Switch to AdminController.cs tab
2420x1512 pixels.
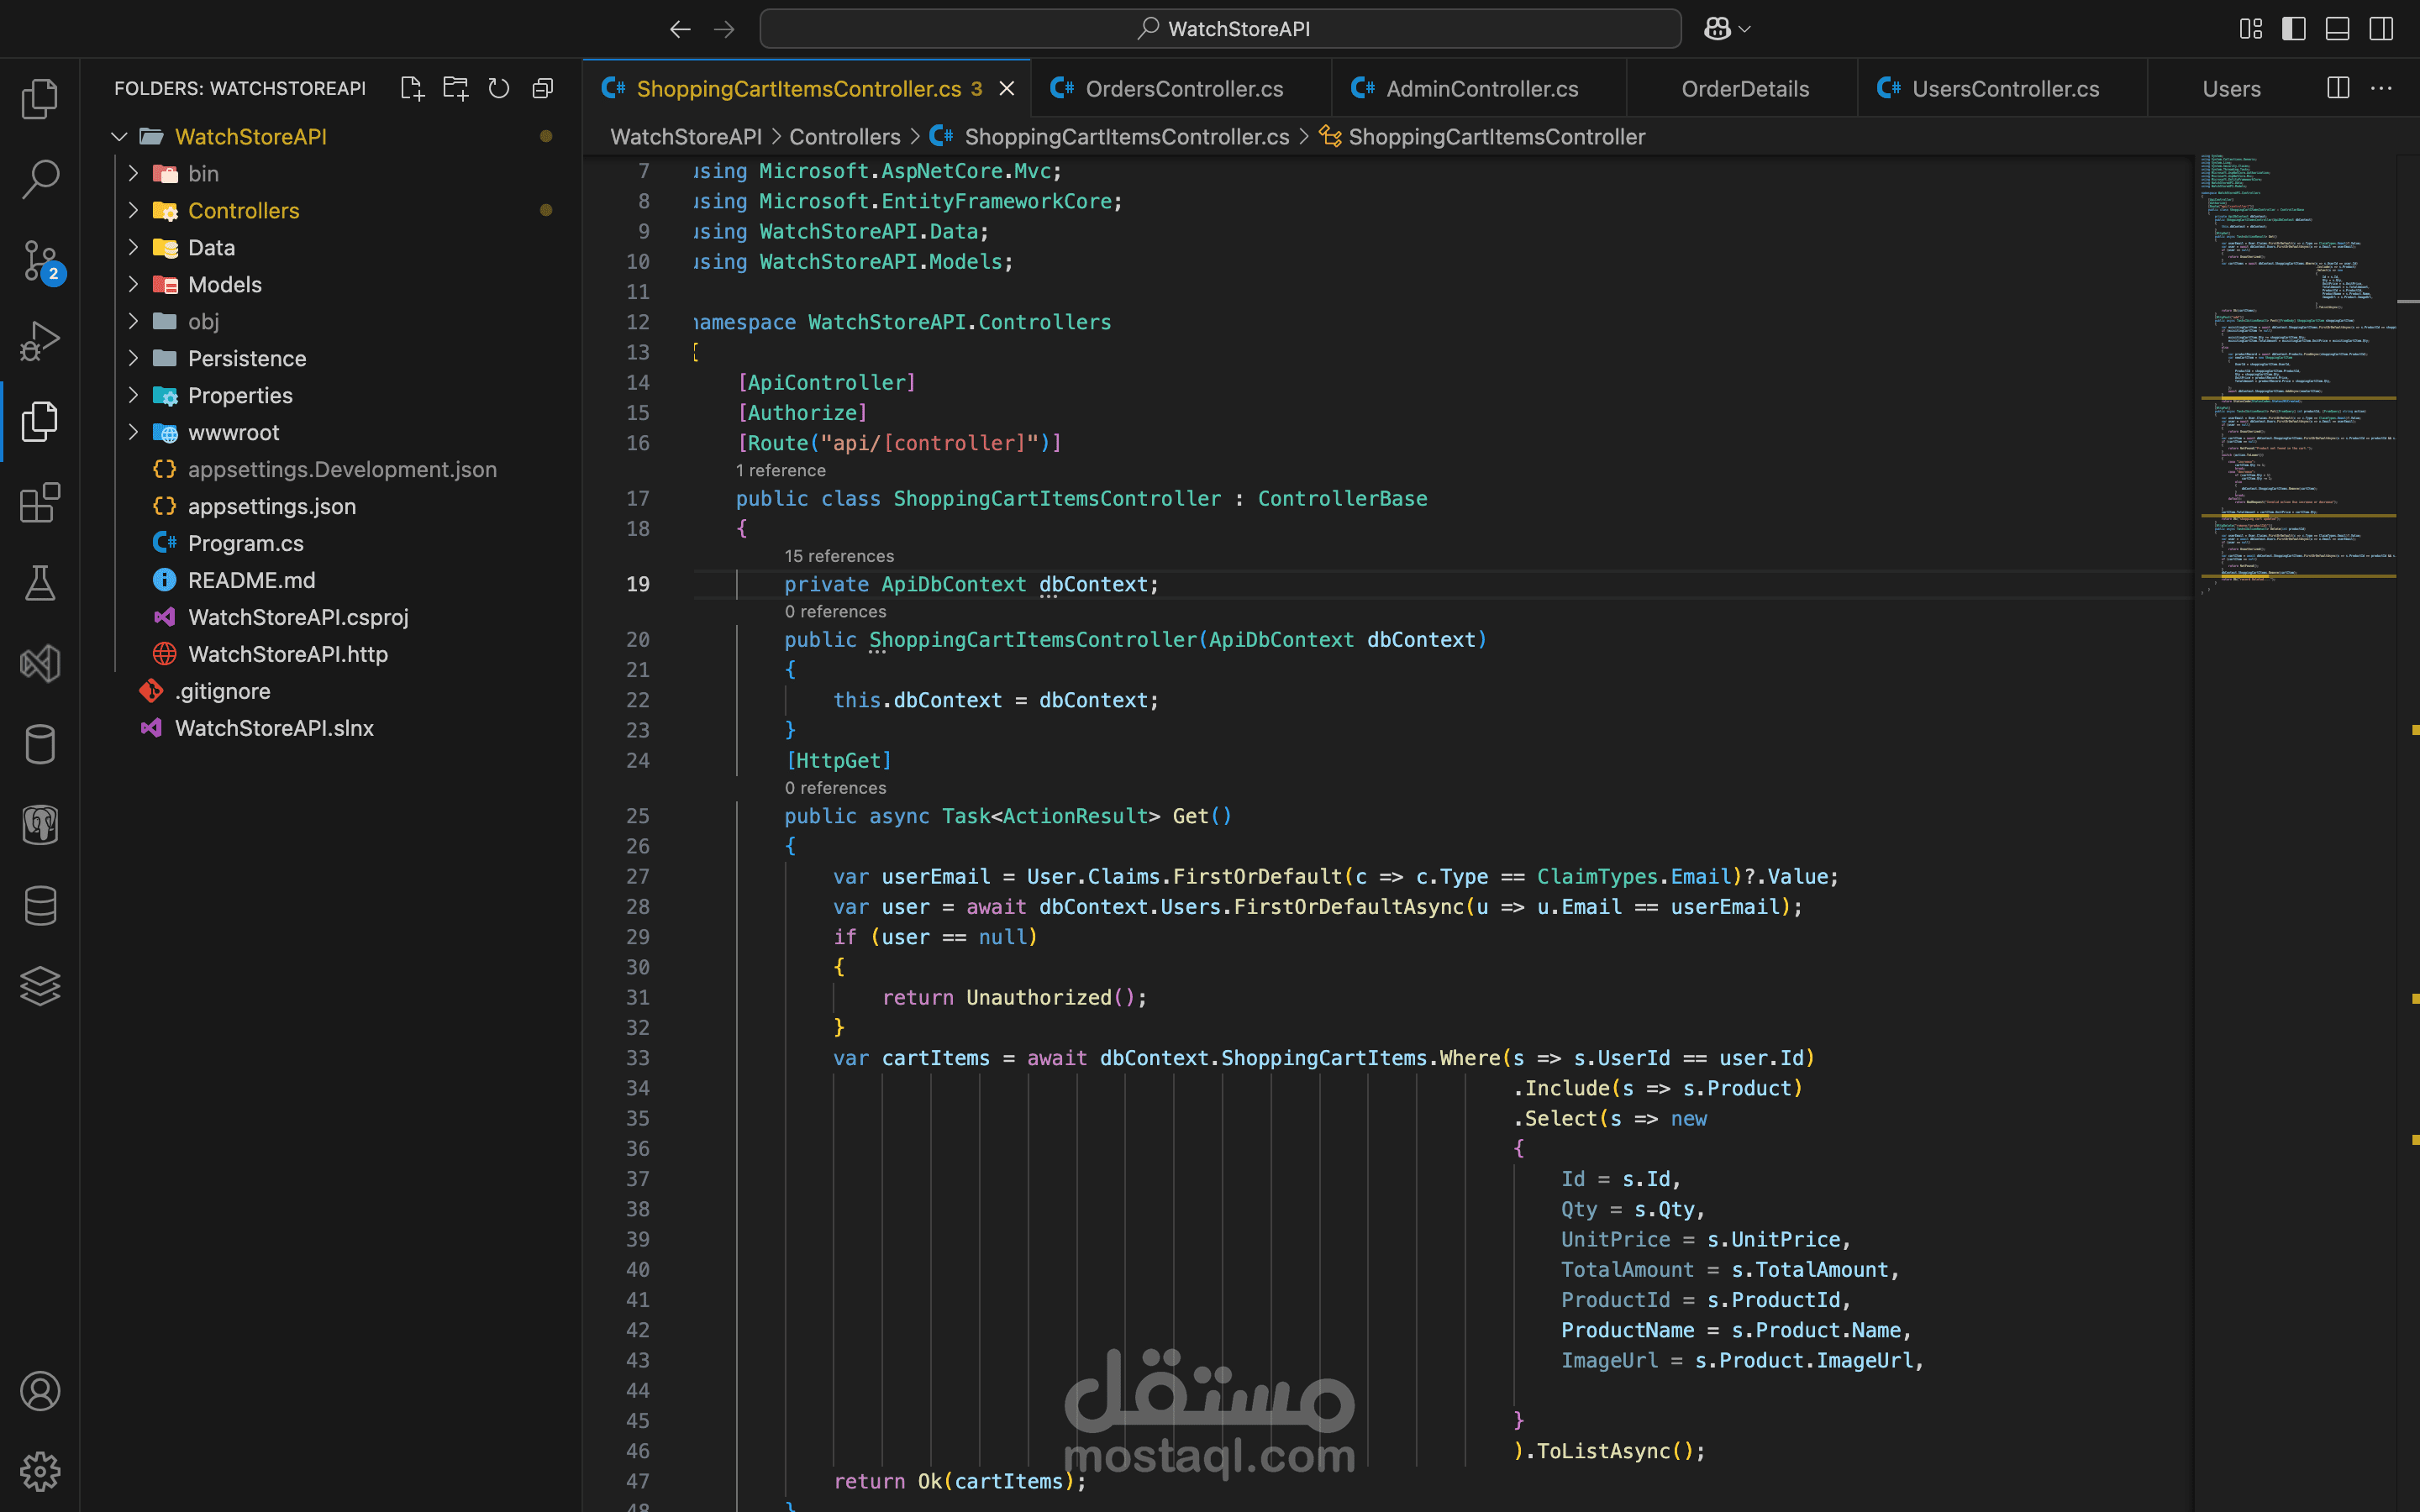tap(1480, 88)
